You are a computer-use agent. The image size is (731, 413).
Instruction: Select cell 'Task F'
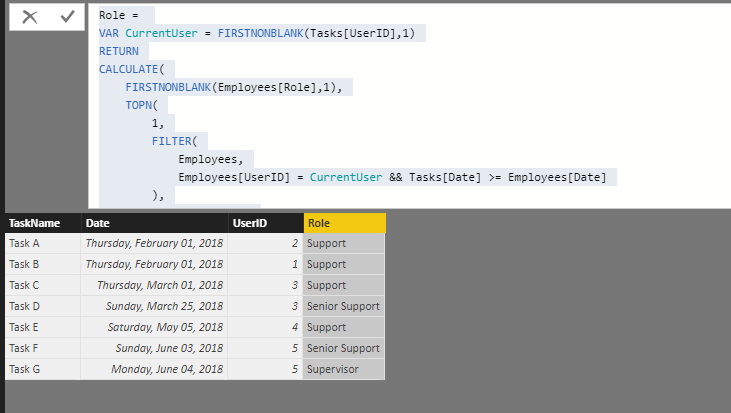point(43,348)
